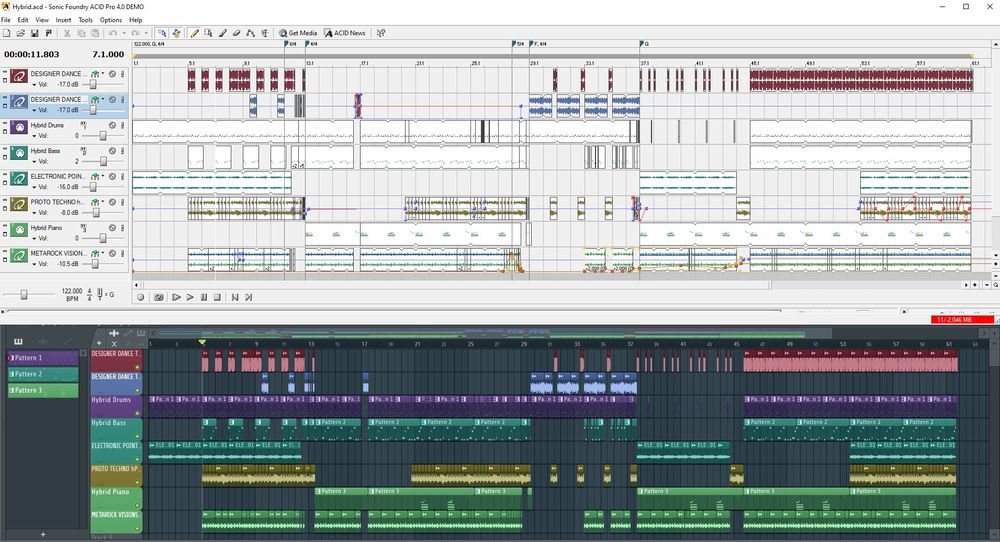Image resolution: width=1000 pixels, height=542 pixels.
Task: Click the Paste clipboard icon in the toolbar
Action: 95,33
